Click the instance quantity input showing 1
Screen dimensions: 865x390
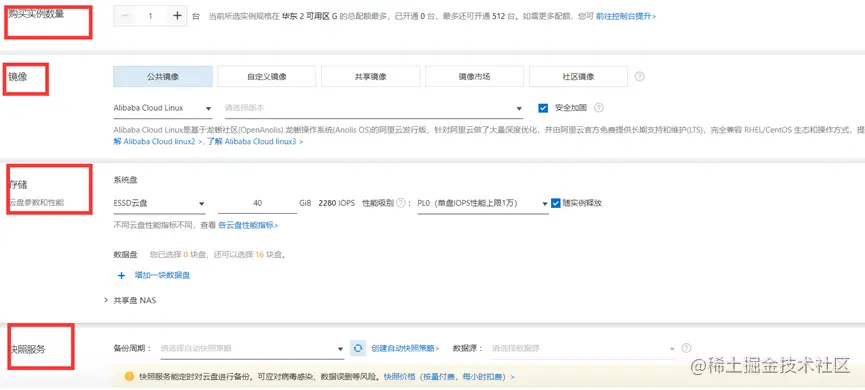[151, 16]
